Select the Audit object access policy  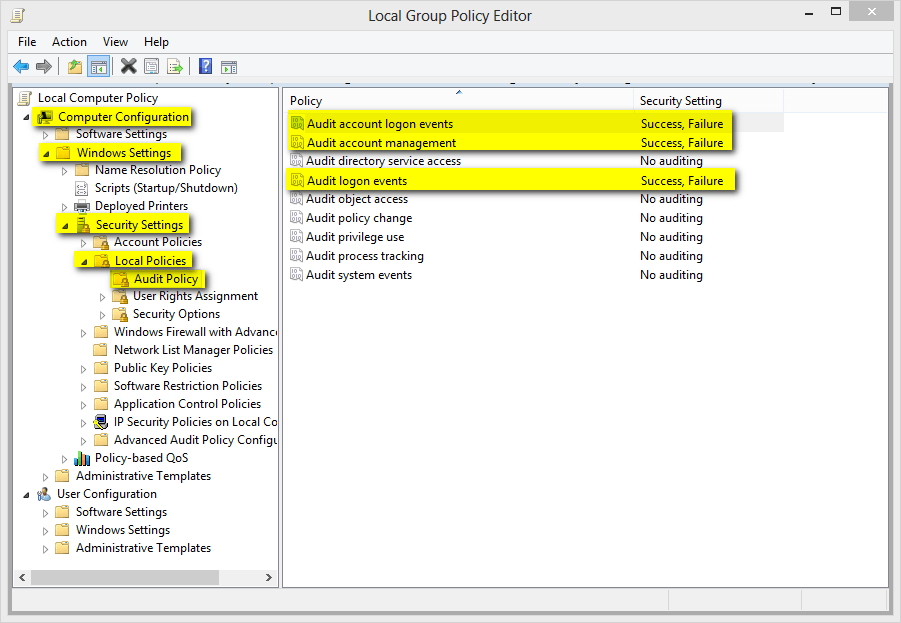356,199
